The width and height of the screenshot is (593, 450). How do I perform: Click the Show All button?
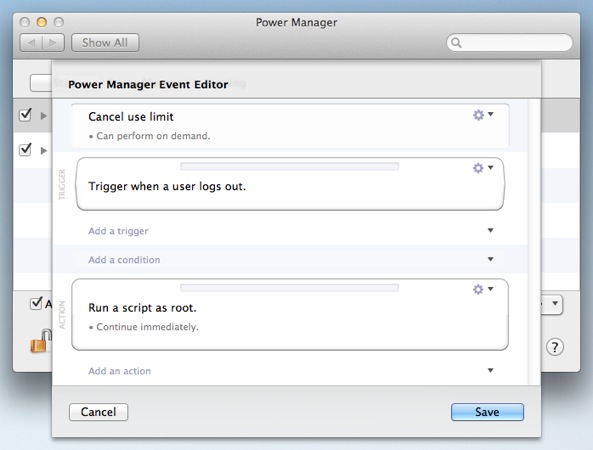[x=105, y=43]
